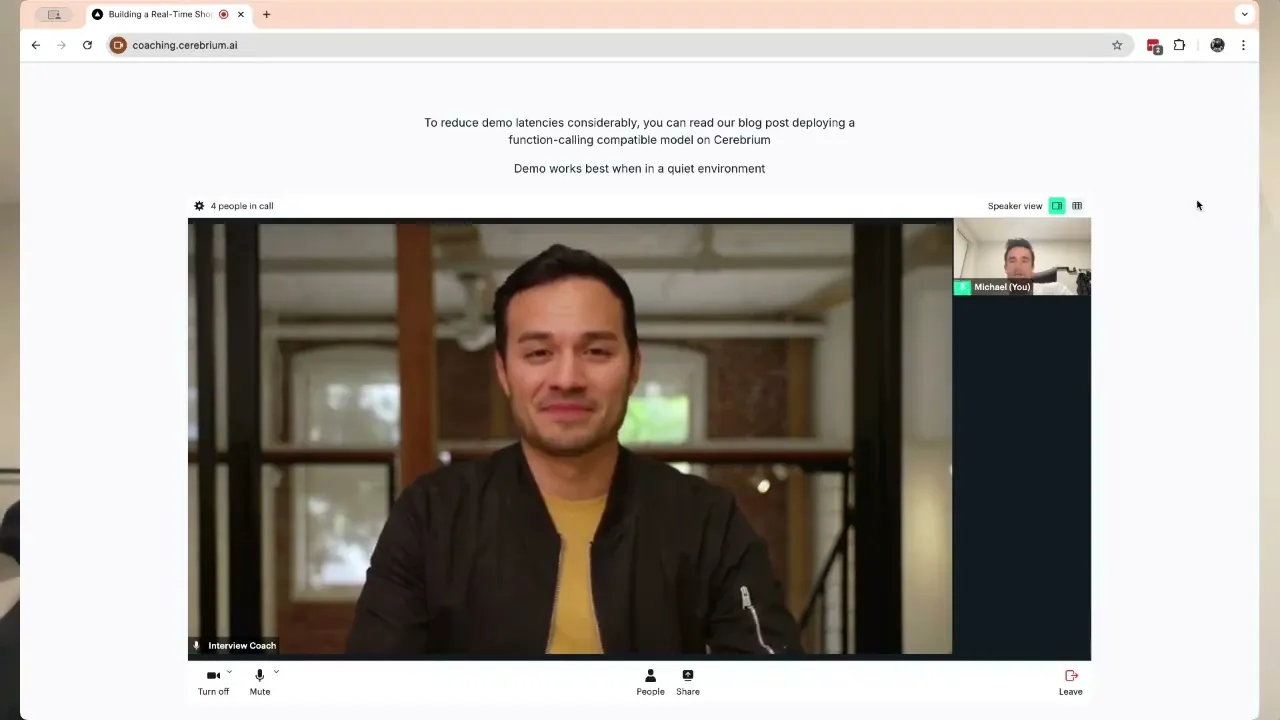Go back to the previous page
Viewport: 1280px width, 720px height.
[x=36, y=45]
